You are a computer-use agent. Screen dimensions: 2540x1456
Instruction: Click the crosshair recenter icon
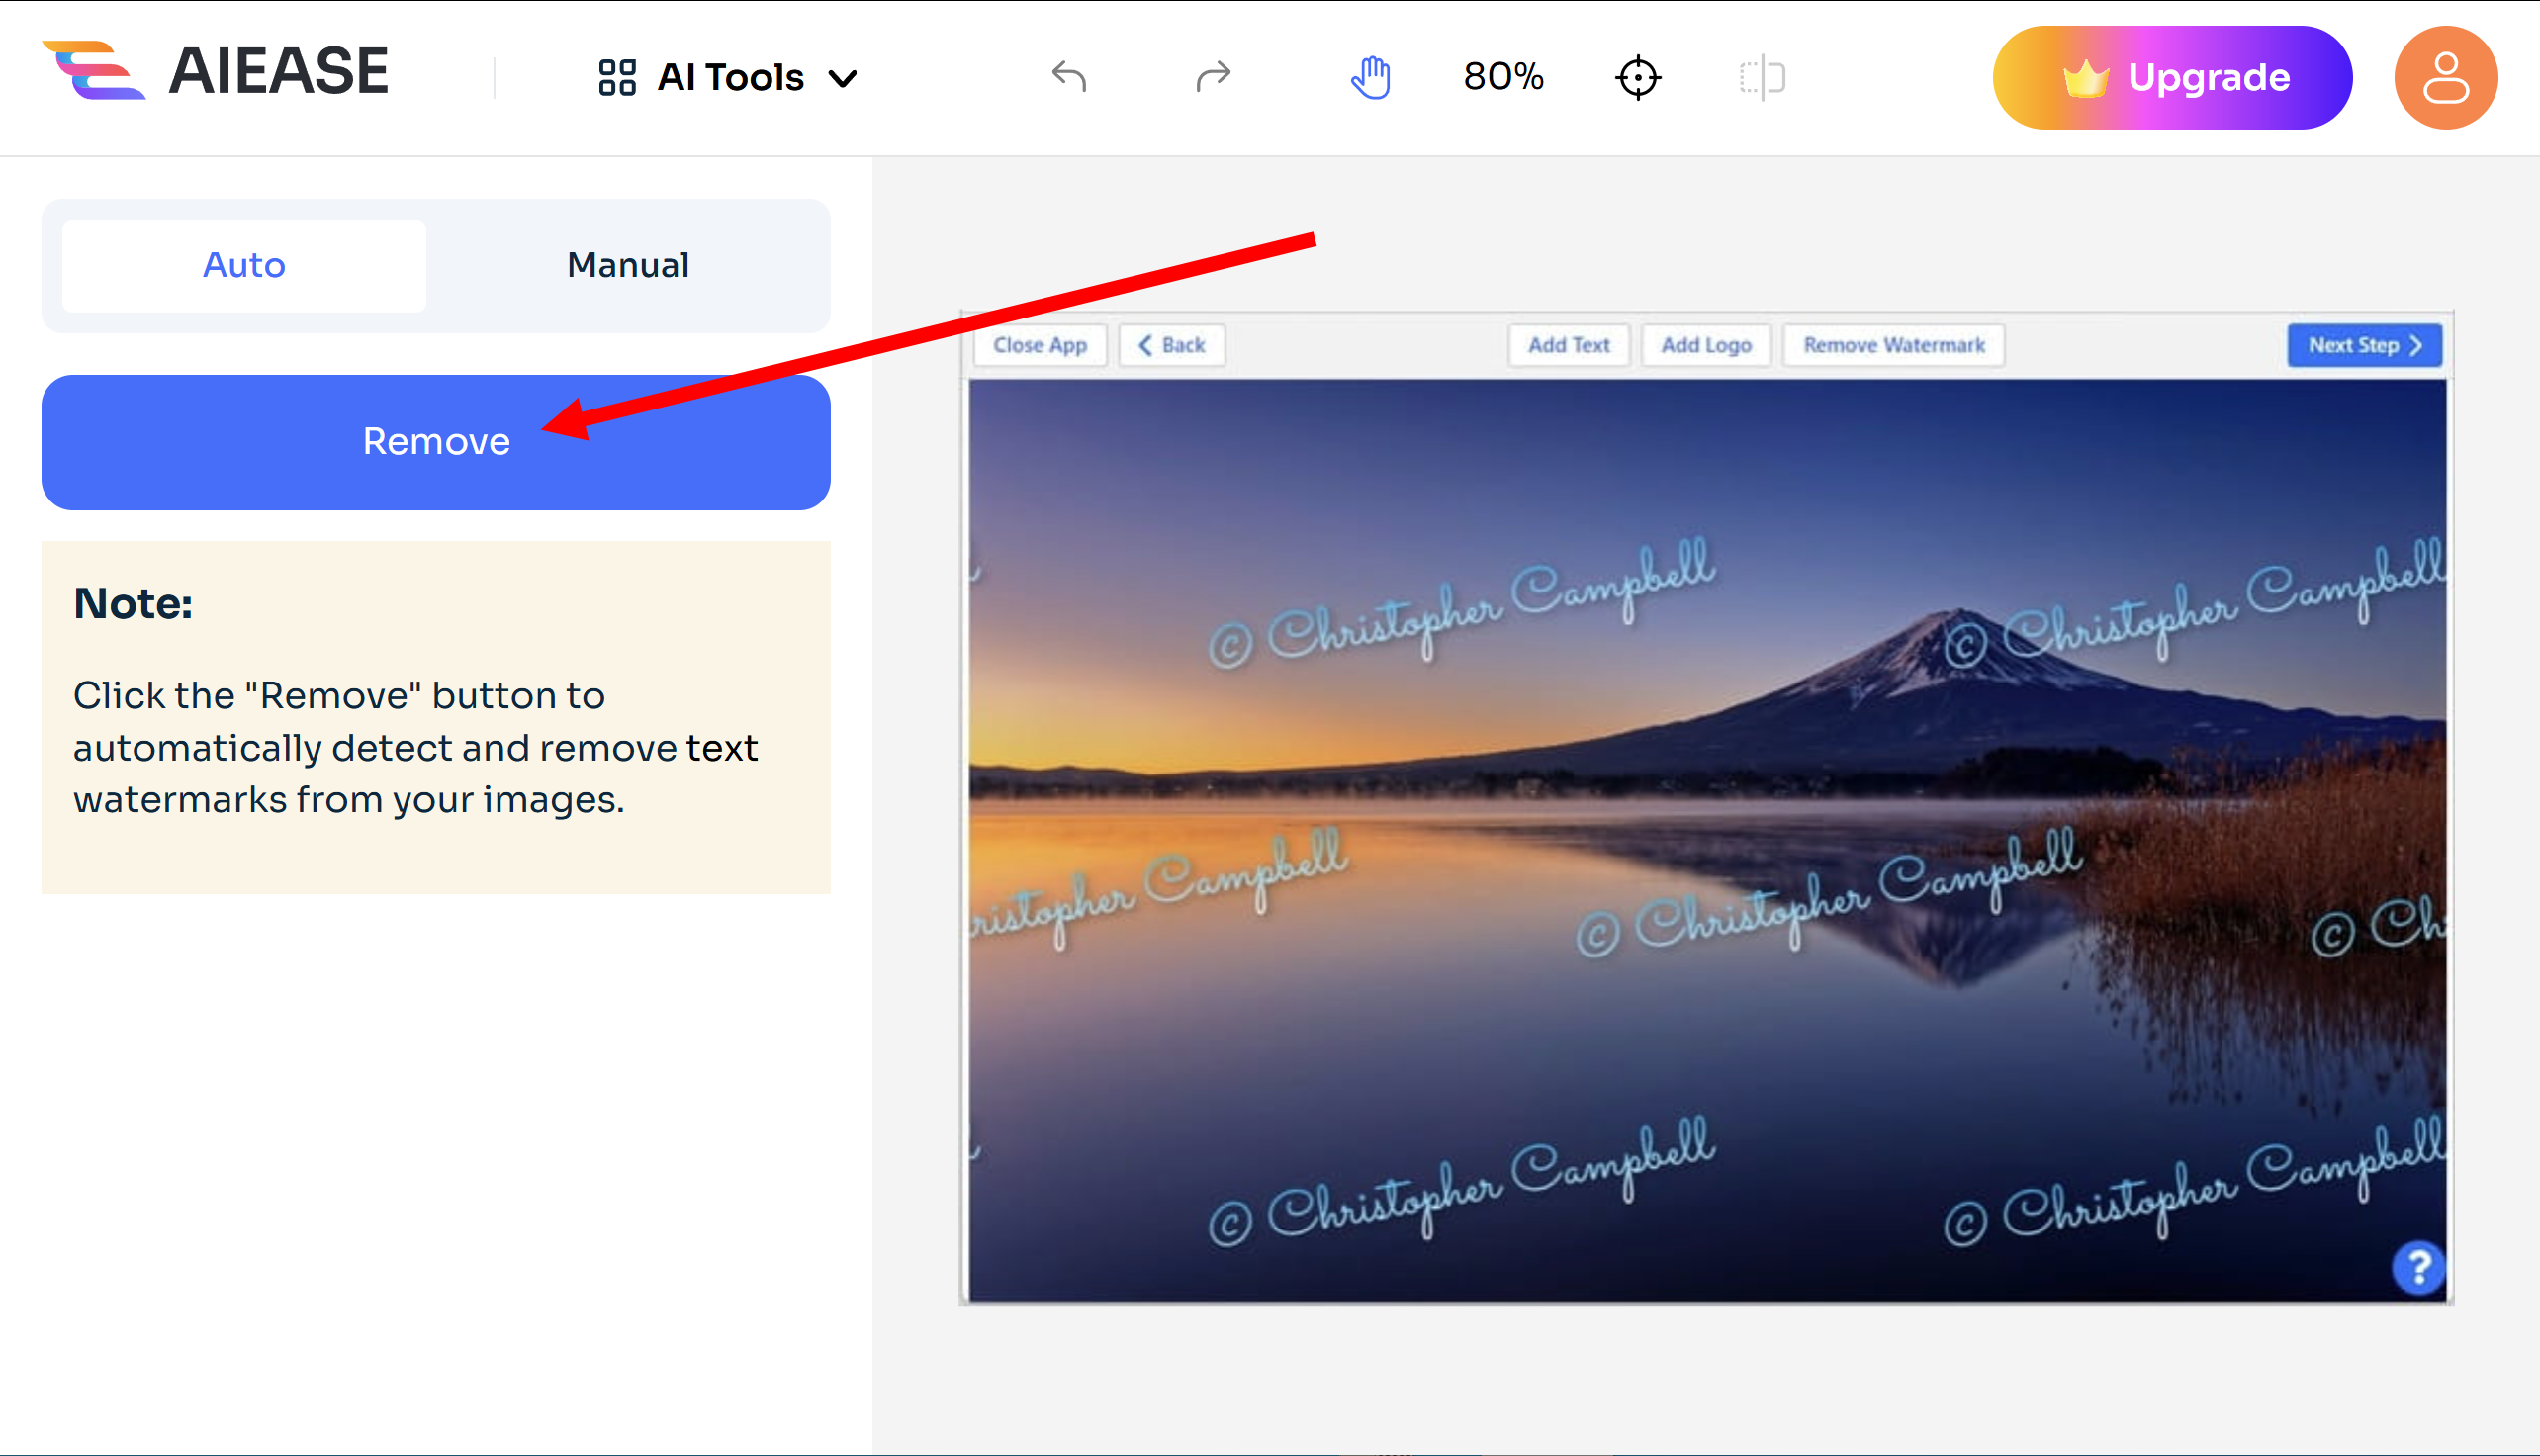coord(1638,77)
